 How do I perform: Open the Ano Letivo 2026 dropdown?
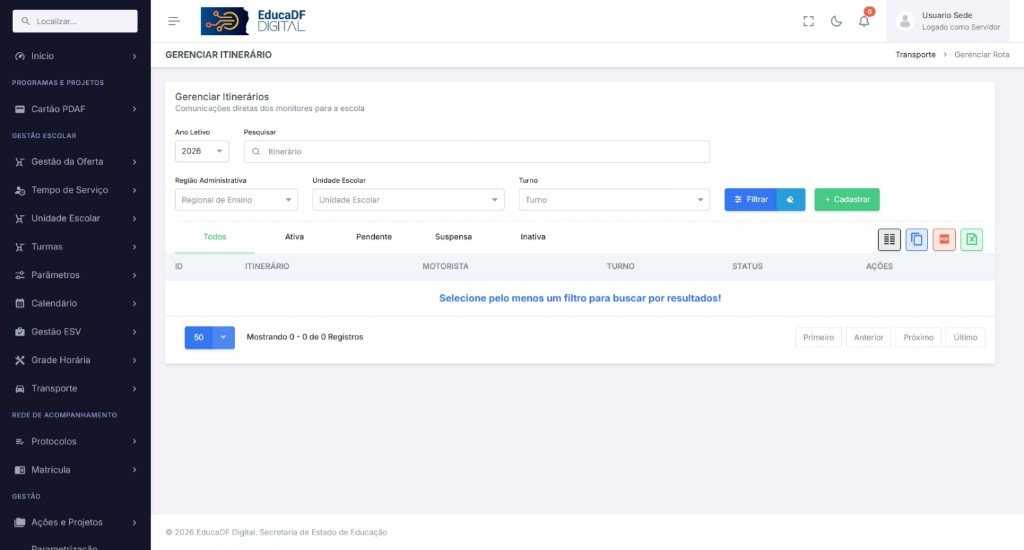pos(202,152)
